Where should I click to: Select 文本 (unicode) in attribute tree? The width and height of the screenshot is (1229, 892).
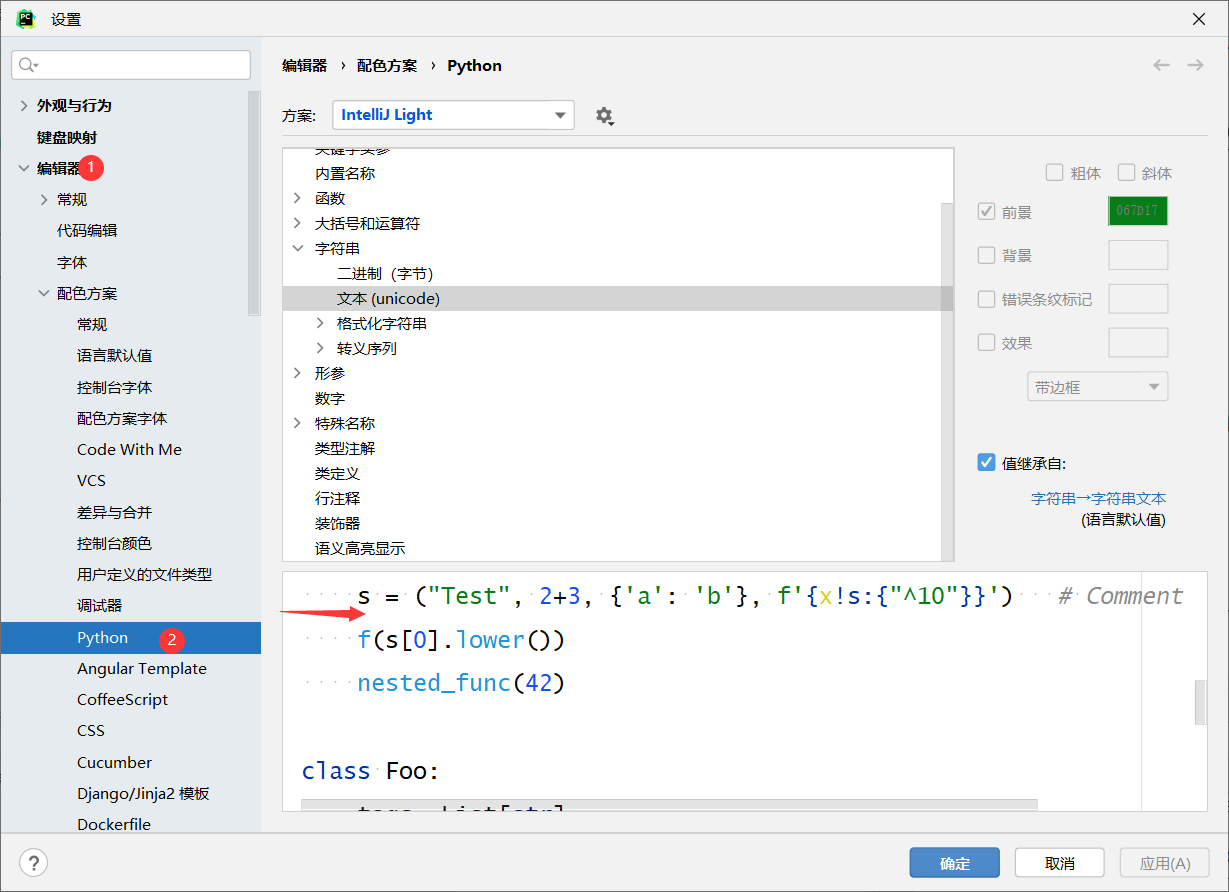618,298
